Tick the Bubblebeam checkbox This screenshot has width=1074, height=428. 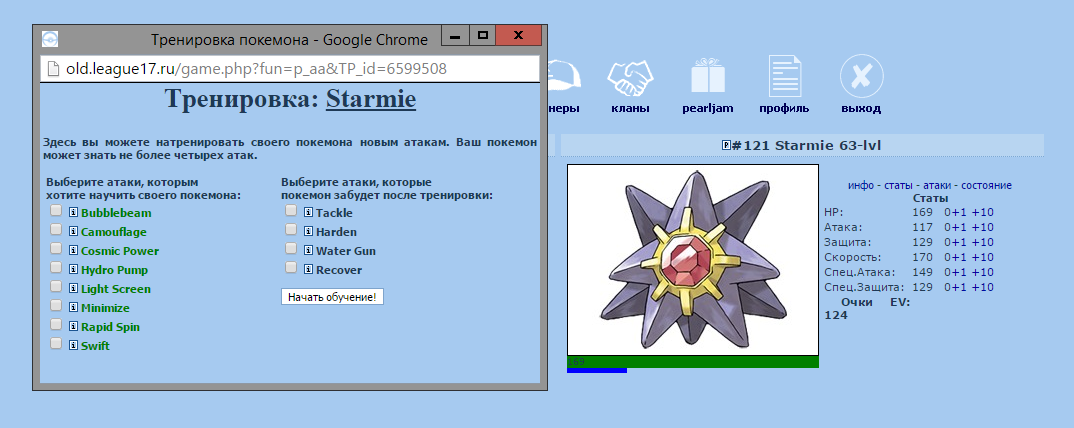tap(56, 211)
